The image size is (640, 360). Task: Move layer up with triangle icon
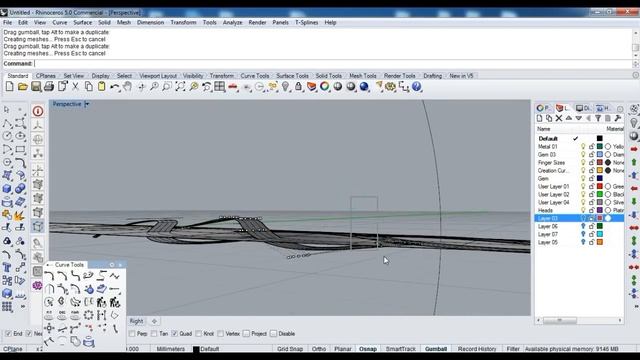569,118
